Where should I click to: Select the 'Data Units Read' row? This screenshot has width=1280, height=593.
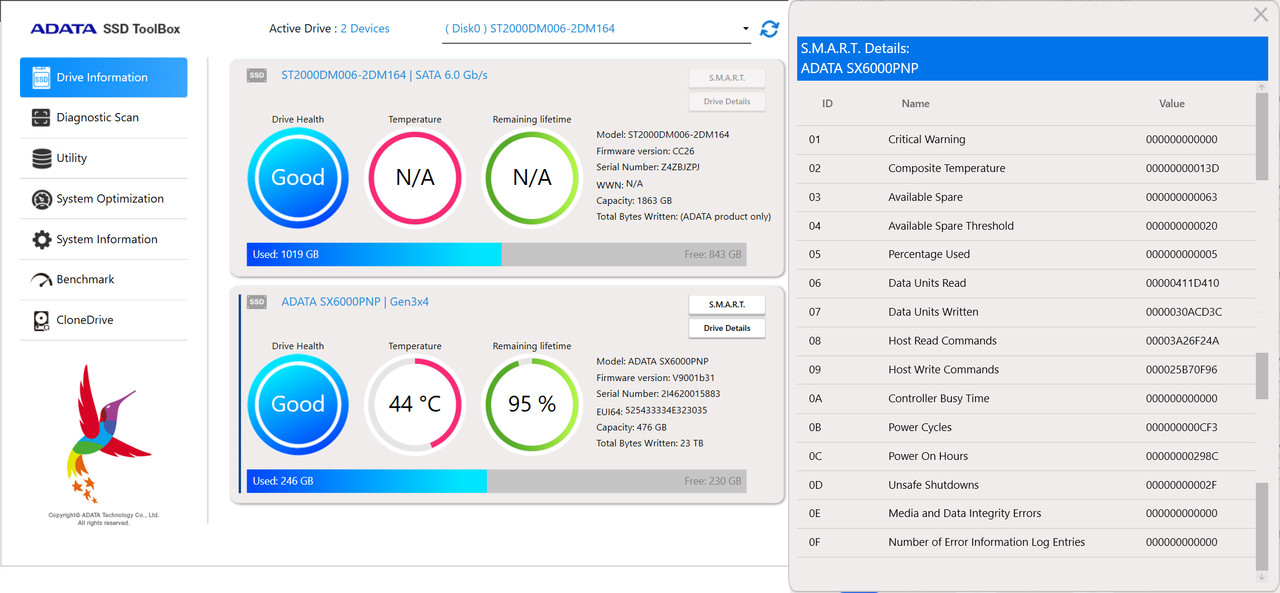[x=1025, y=283]
